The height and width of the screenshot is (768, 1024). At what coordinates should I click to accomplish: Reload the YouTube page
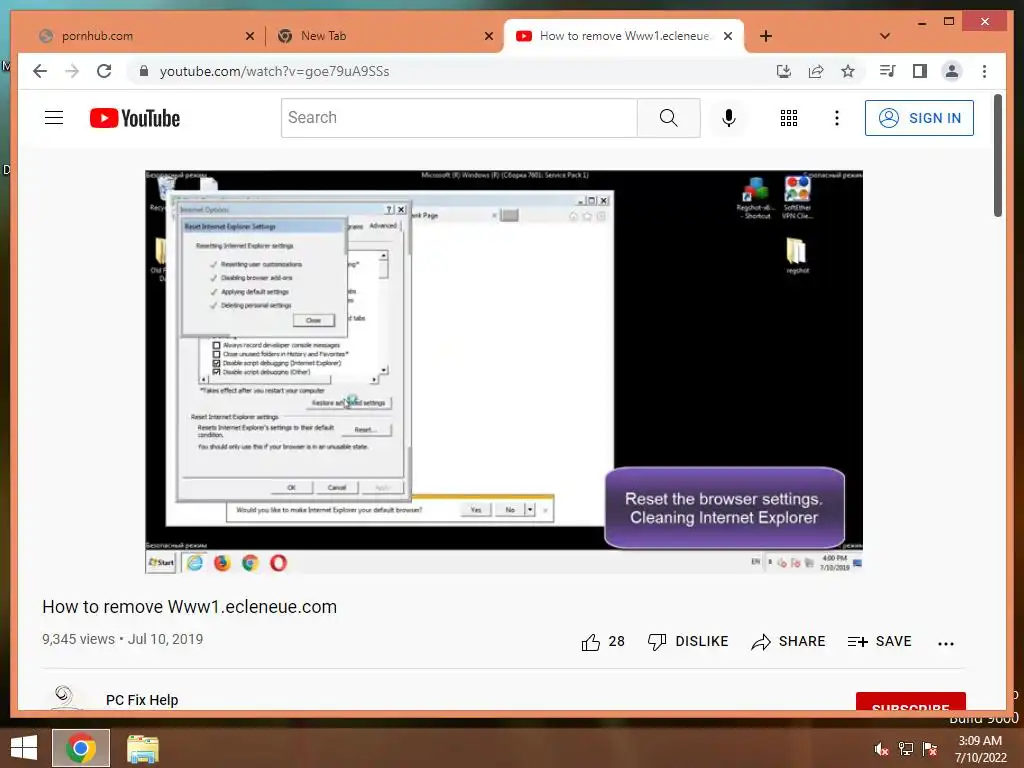(x=104, y=71)
